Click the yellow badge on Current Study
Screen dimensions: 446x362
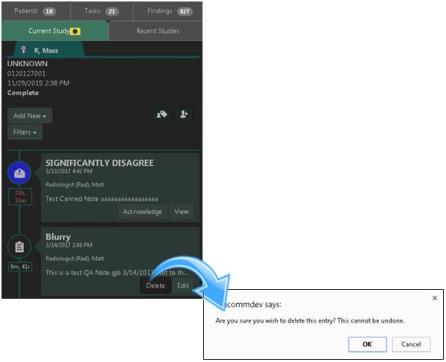click(x=76, y=31)
